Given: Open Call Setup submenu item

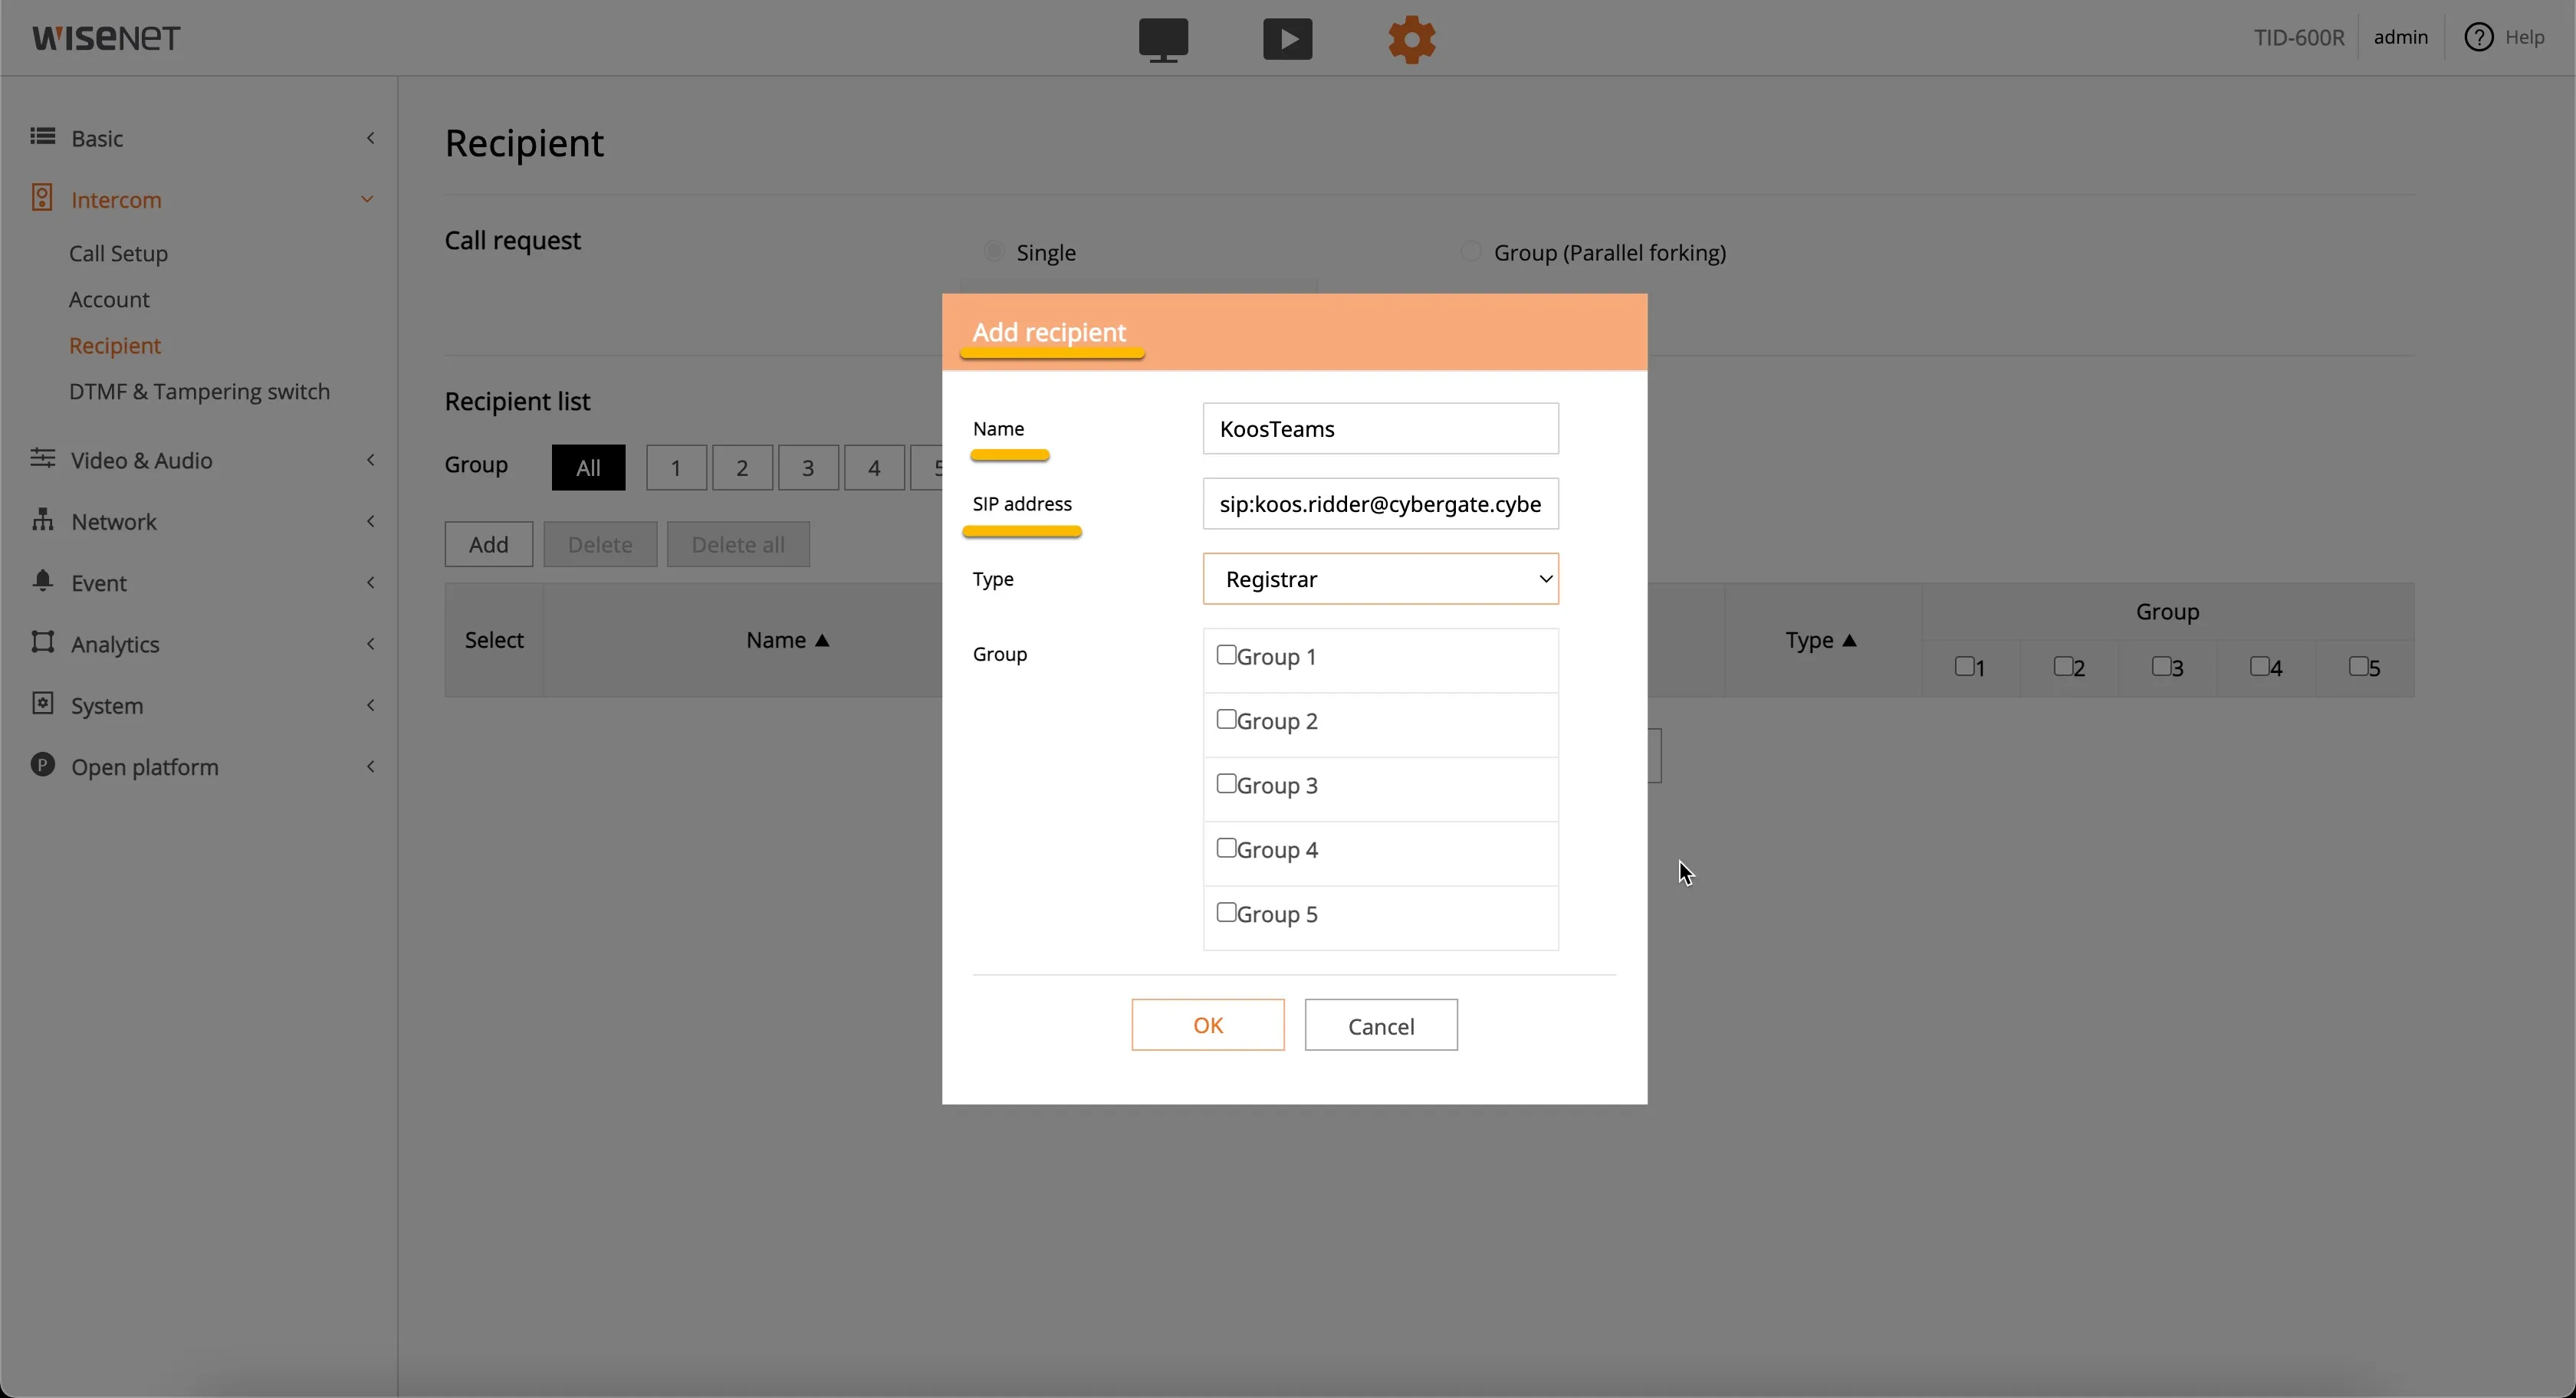Looking at the screenshot, I should 119,254.
